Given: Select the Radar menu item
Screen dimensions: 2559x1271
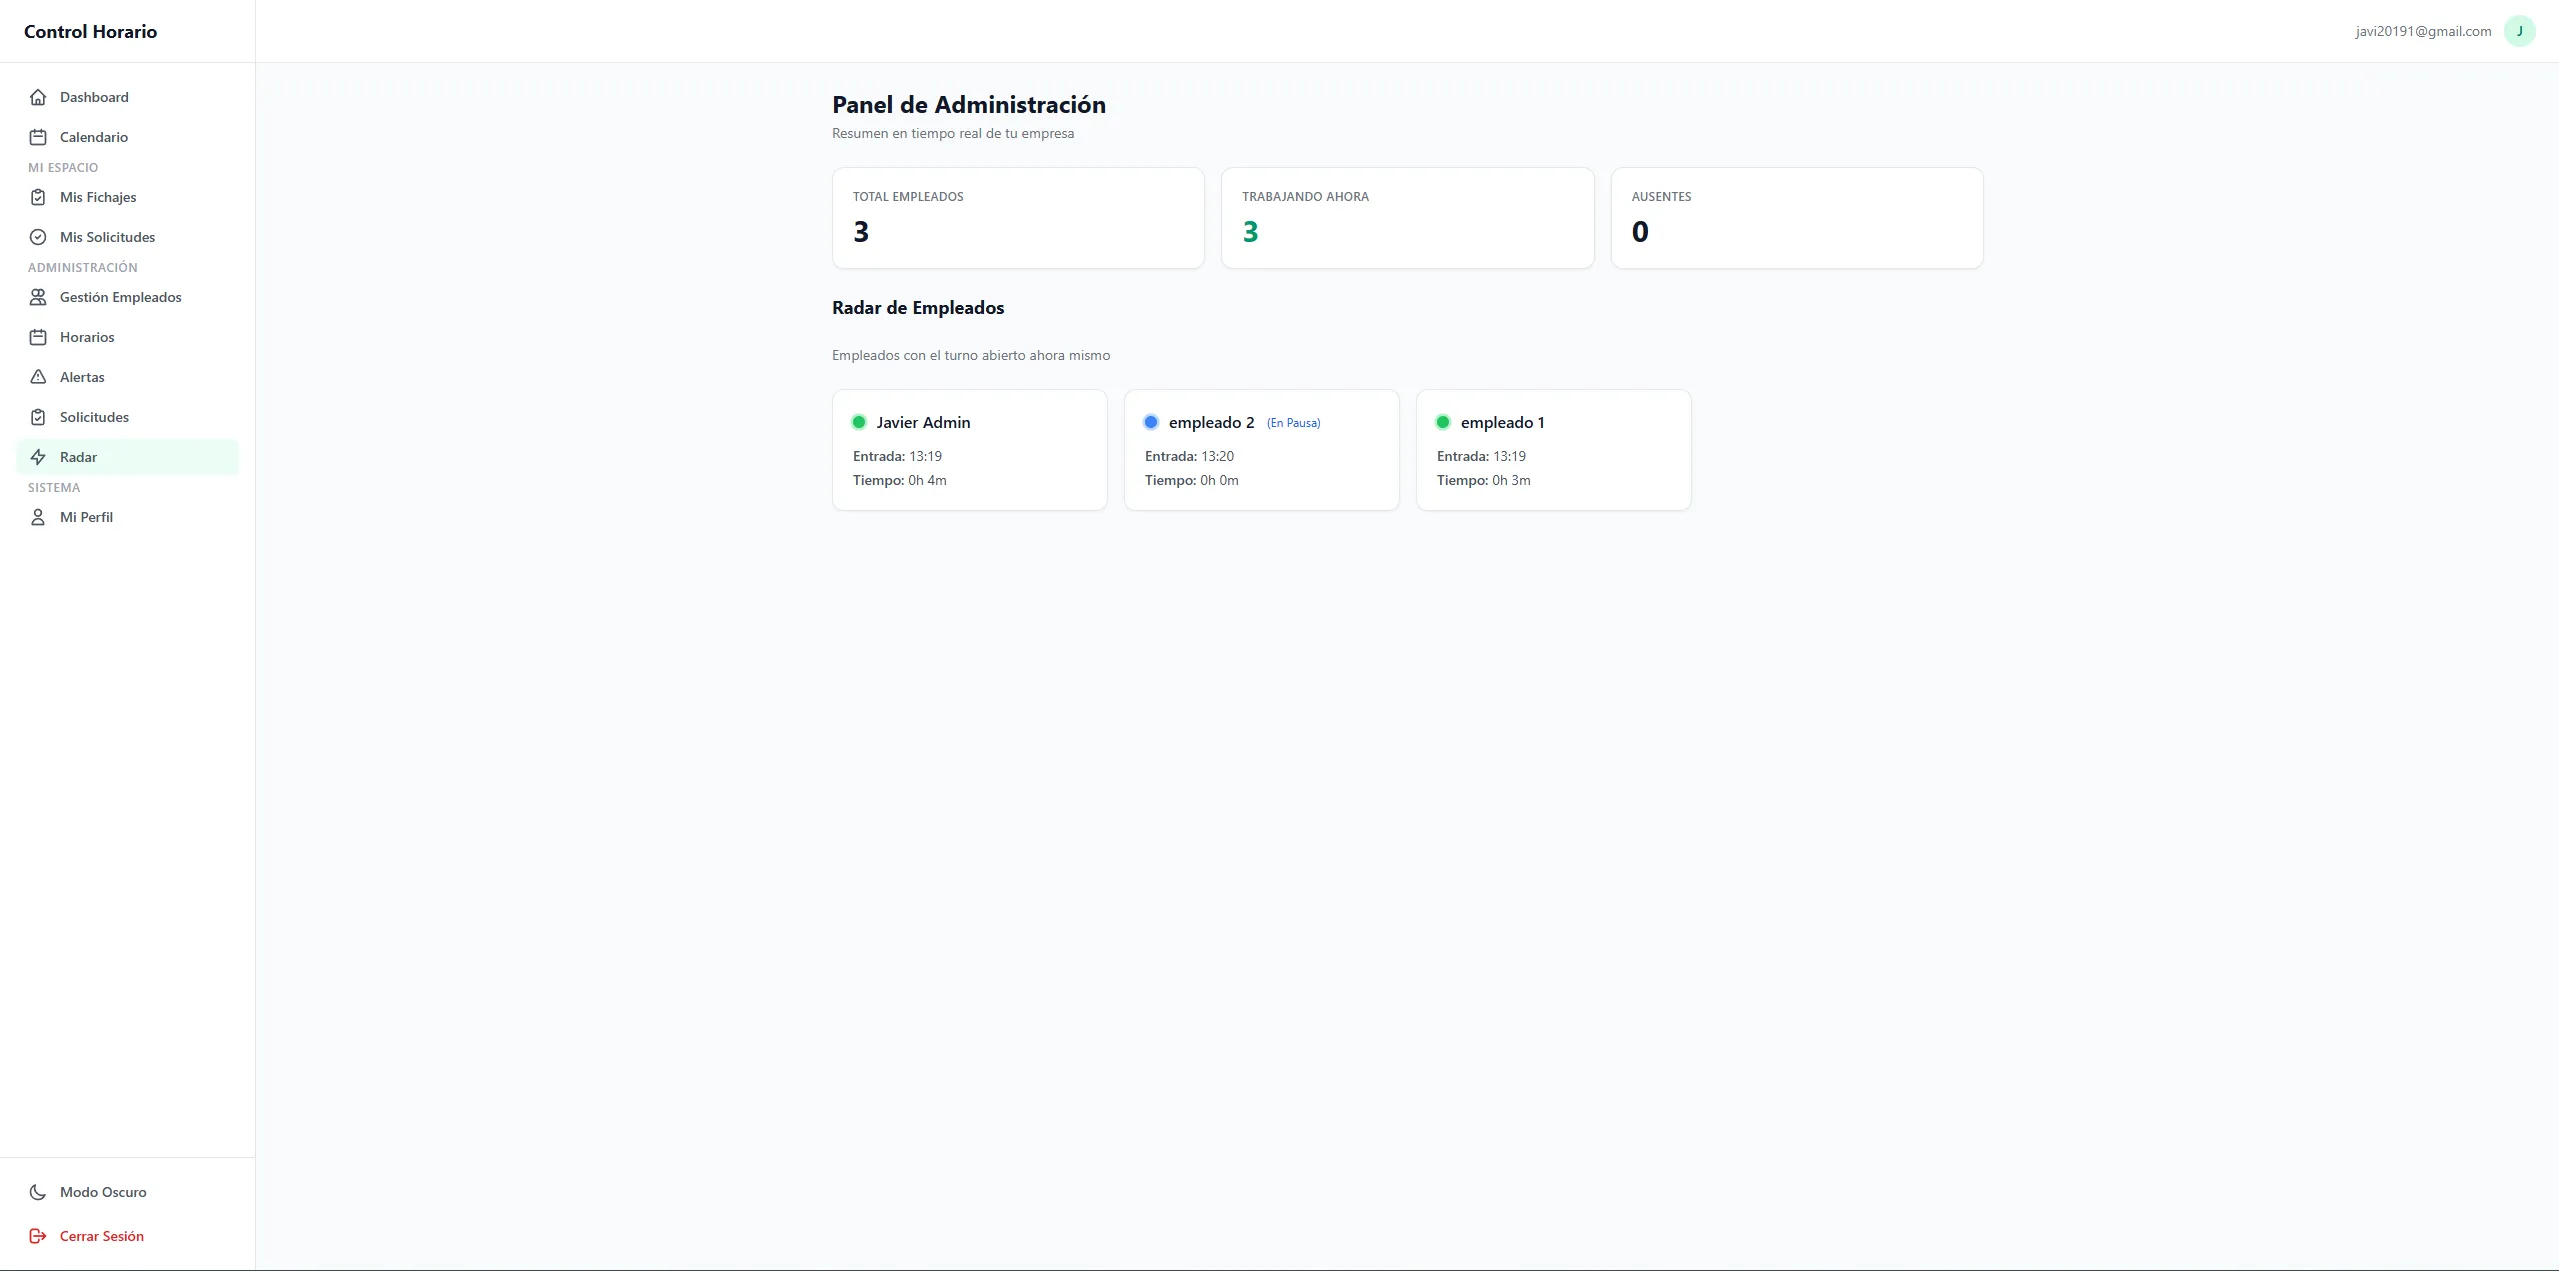Looking at the screenshot, I should click(128, 457).
